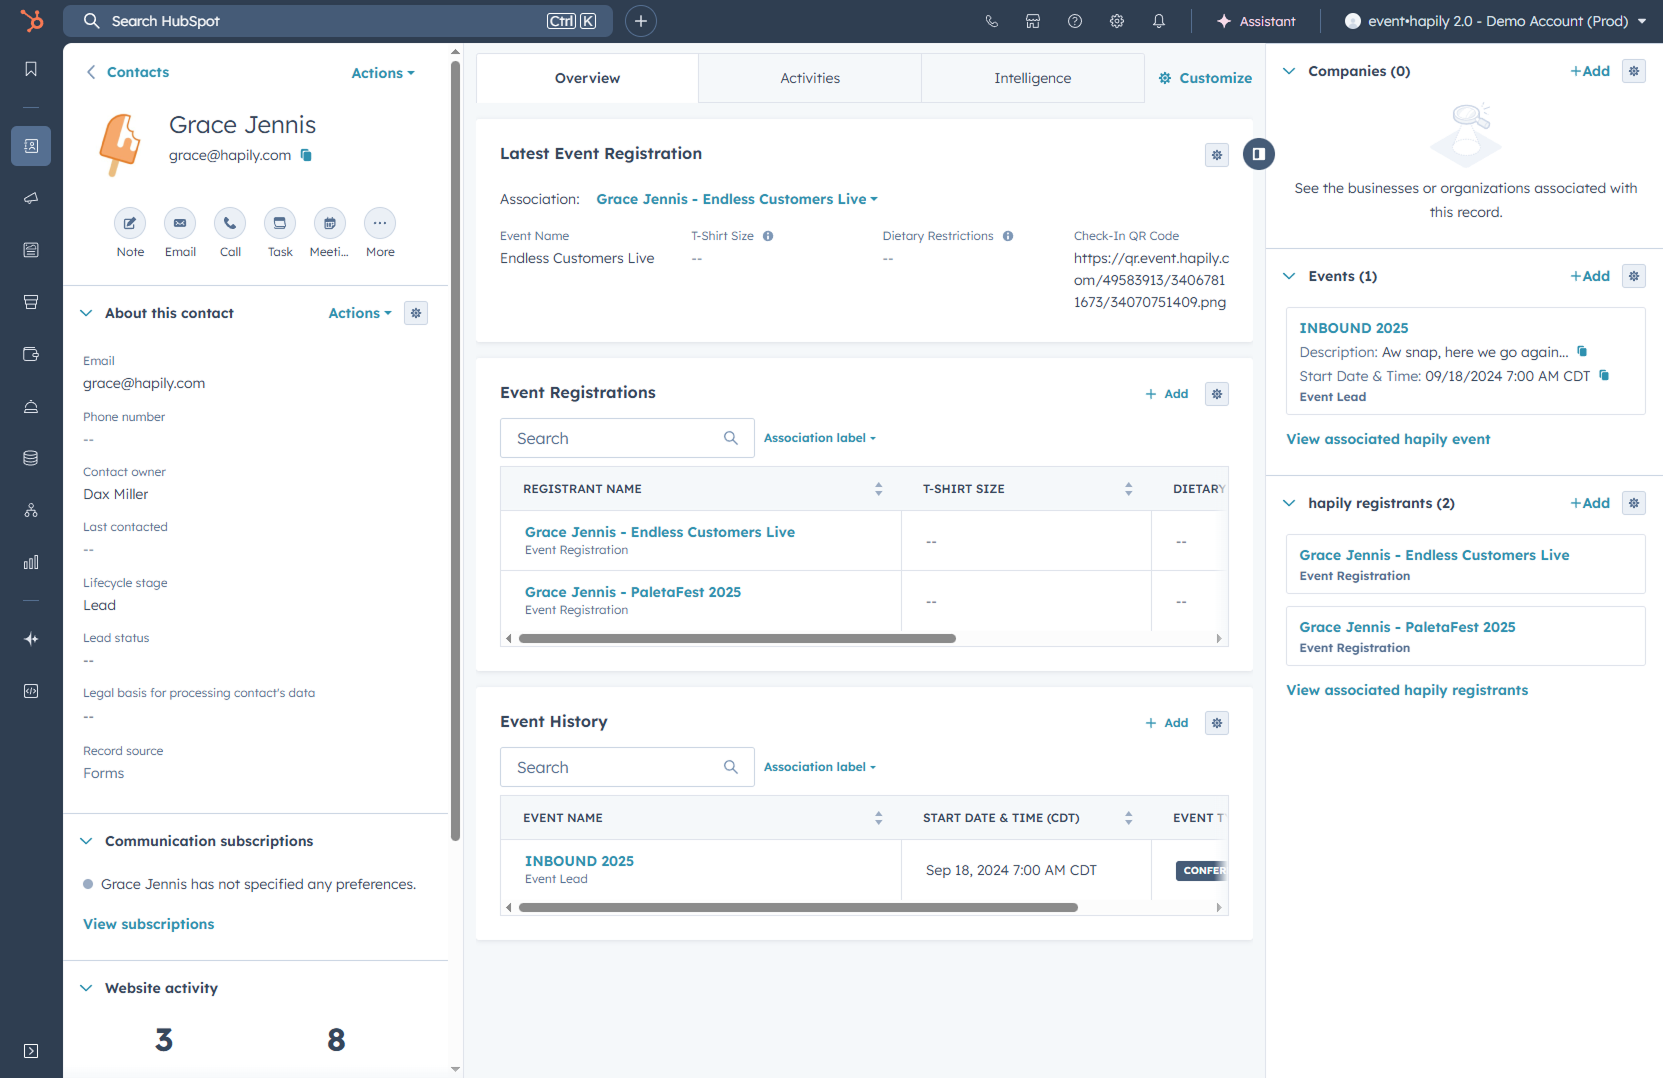Click Customize tabs link

(1205, 78)
